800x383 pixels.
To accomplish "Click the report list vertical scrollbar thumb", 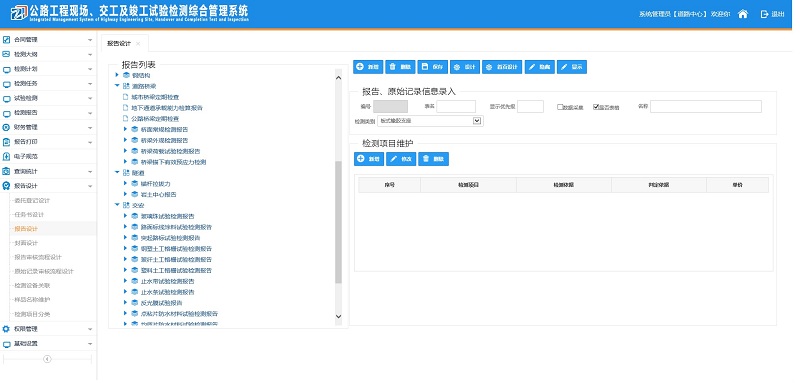I will point(338,222).
